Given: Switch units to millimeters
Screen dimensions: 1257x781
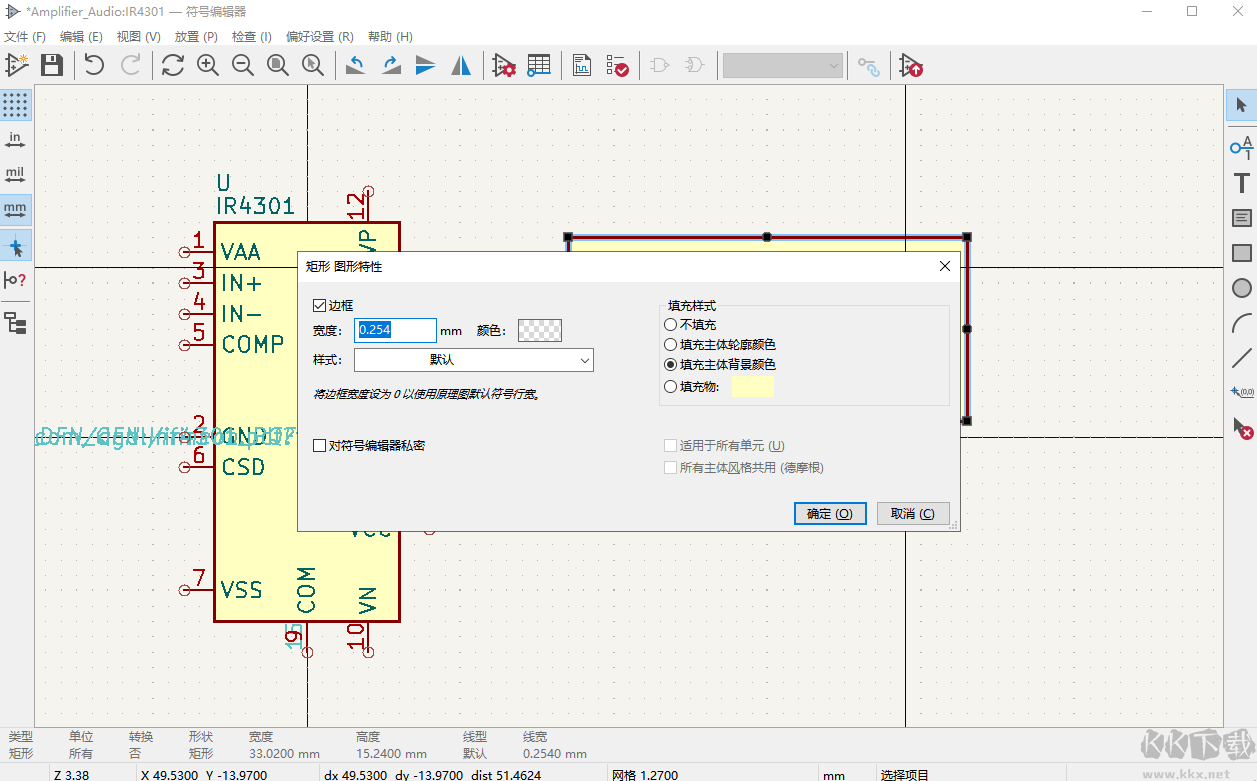Looking at the screenshot, I should tap(15, 210).
